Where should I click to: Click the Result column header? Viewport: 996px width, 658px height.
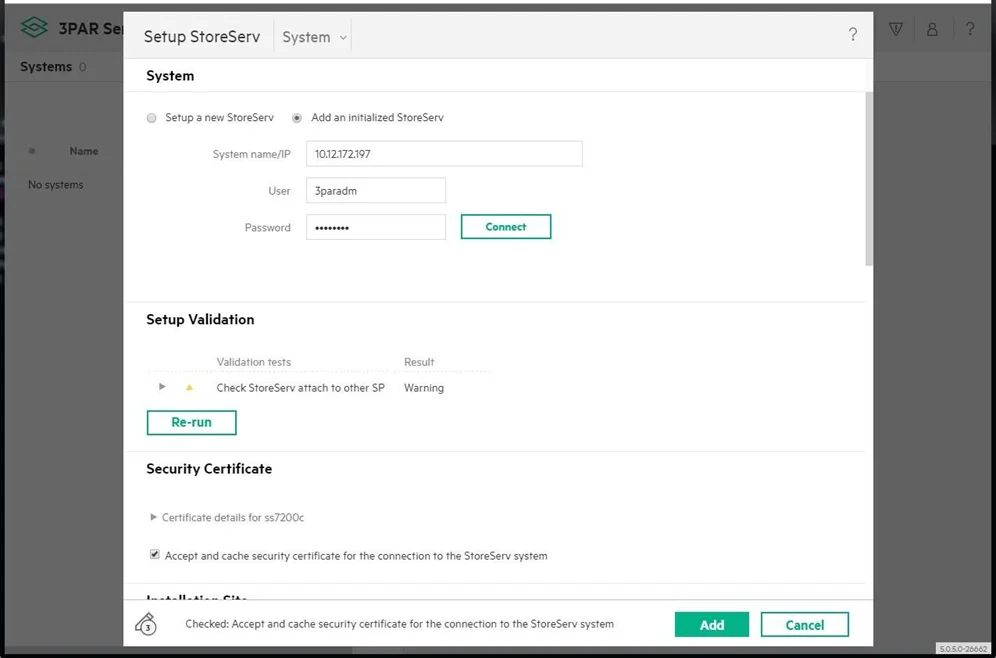click(x=419, y=362)
